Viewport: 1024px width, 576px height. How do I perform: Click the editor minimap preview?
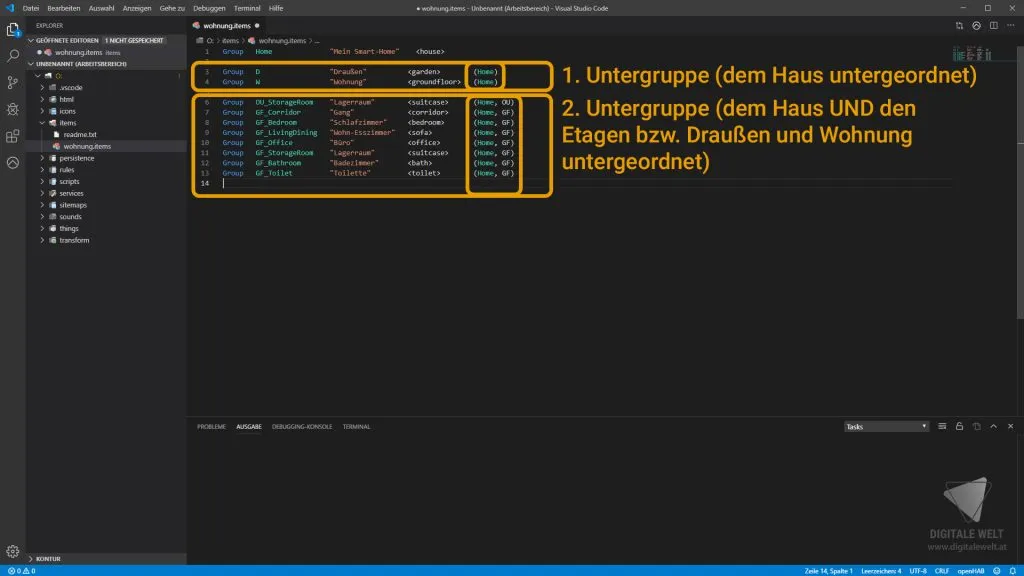point(972,53)
